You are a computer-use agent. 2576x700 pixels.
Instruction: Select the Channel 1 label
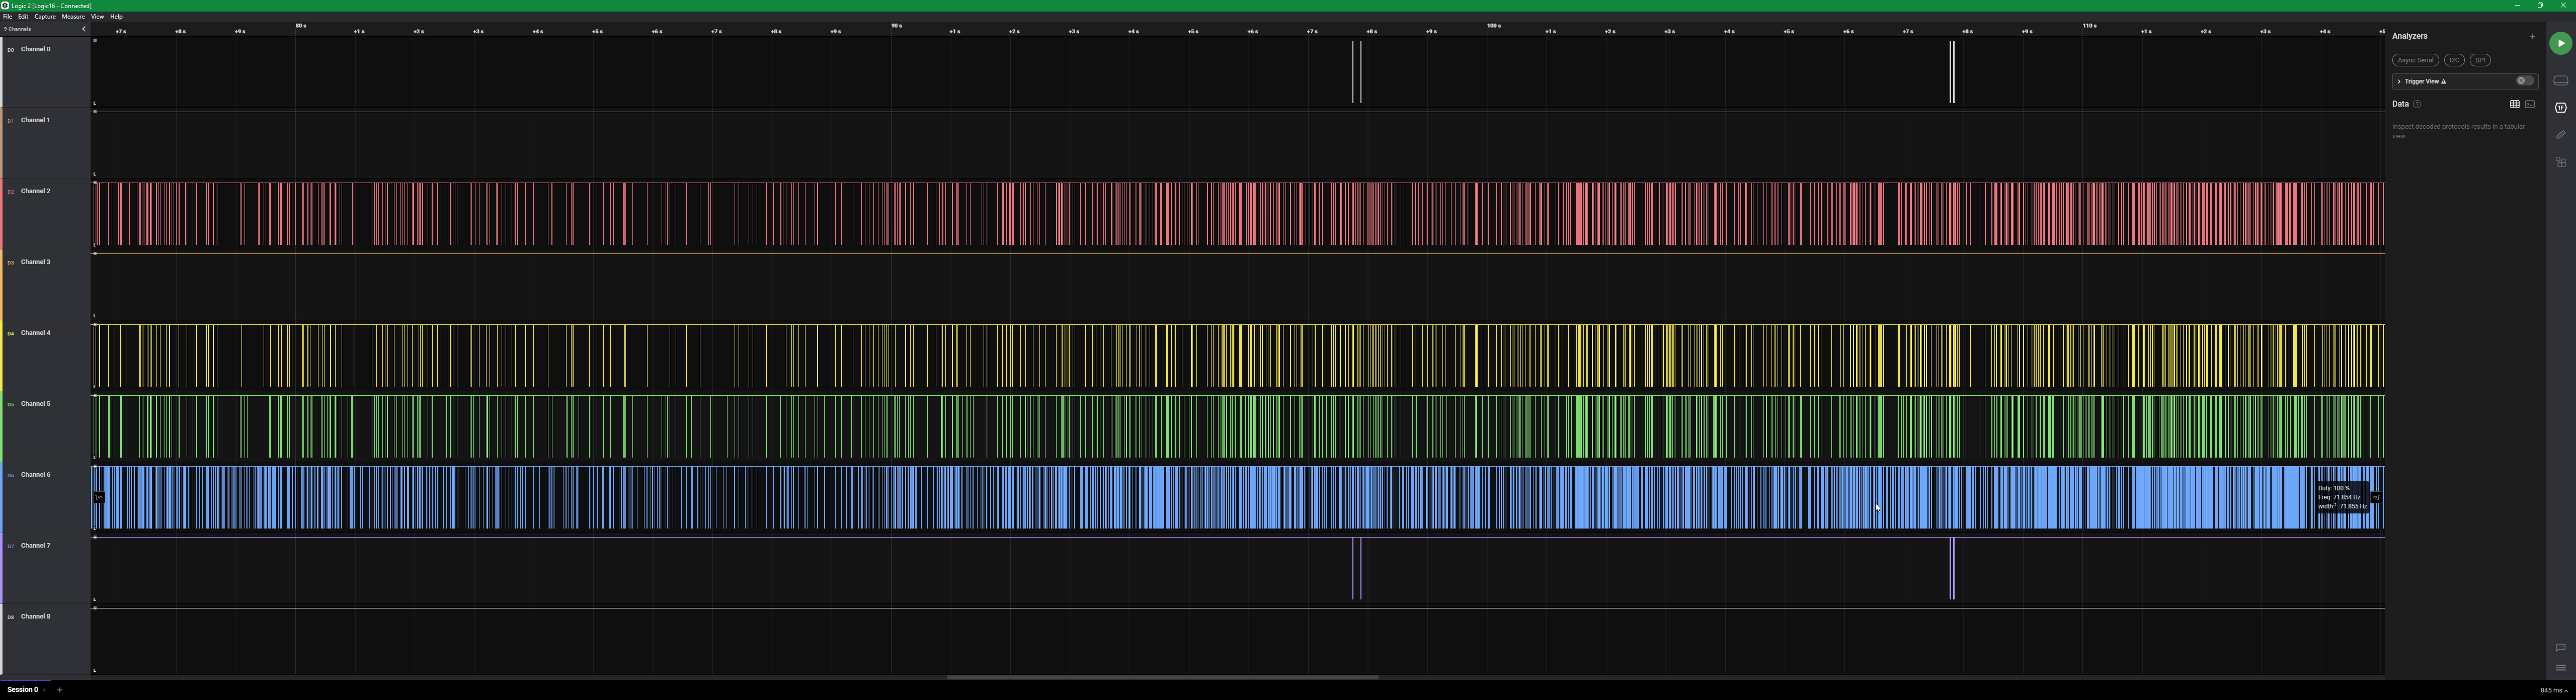35,120
